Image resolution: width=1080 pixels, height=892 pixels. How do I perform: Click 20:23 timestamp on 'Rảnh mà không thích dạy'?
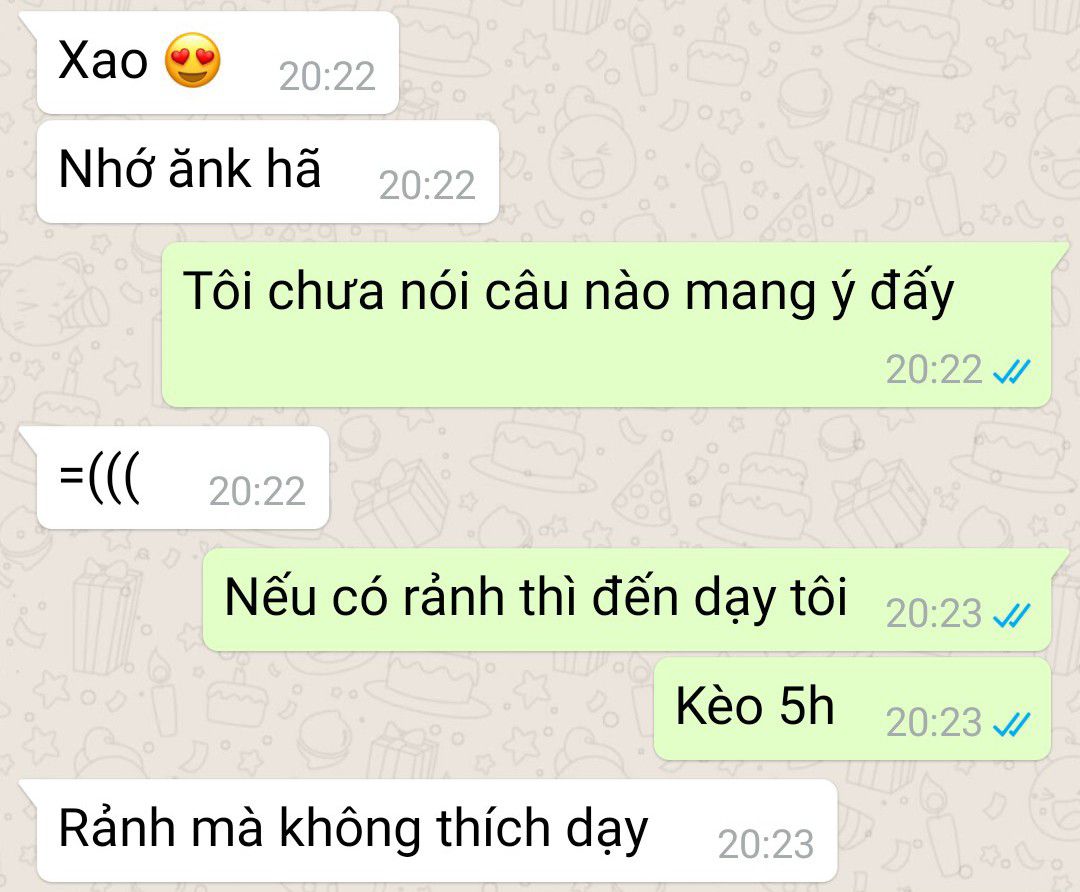[x=766, y=844]
